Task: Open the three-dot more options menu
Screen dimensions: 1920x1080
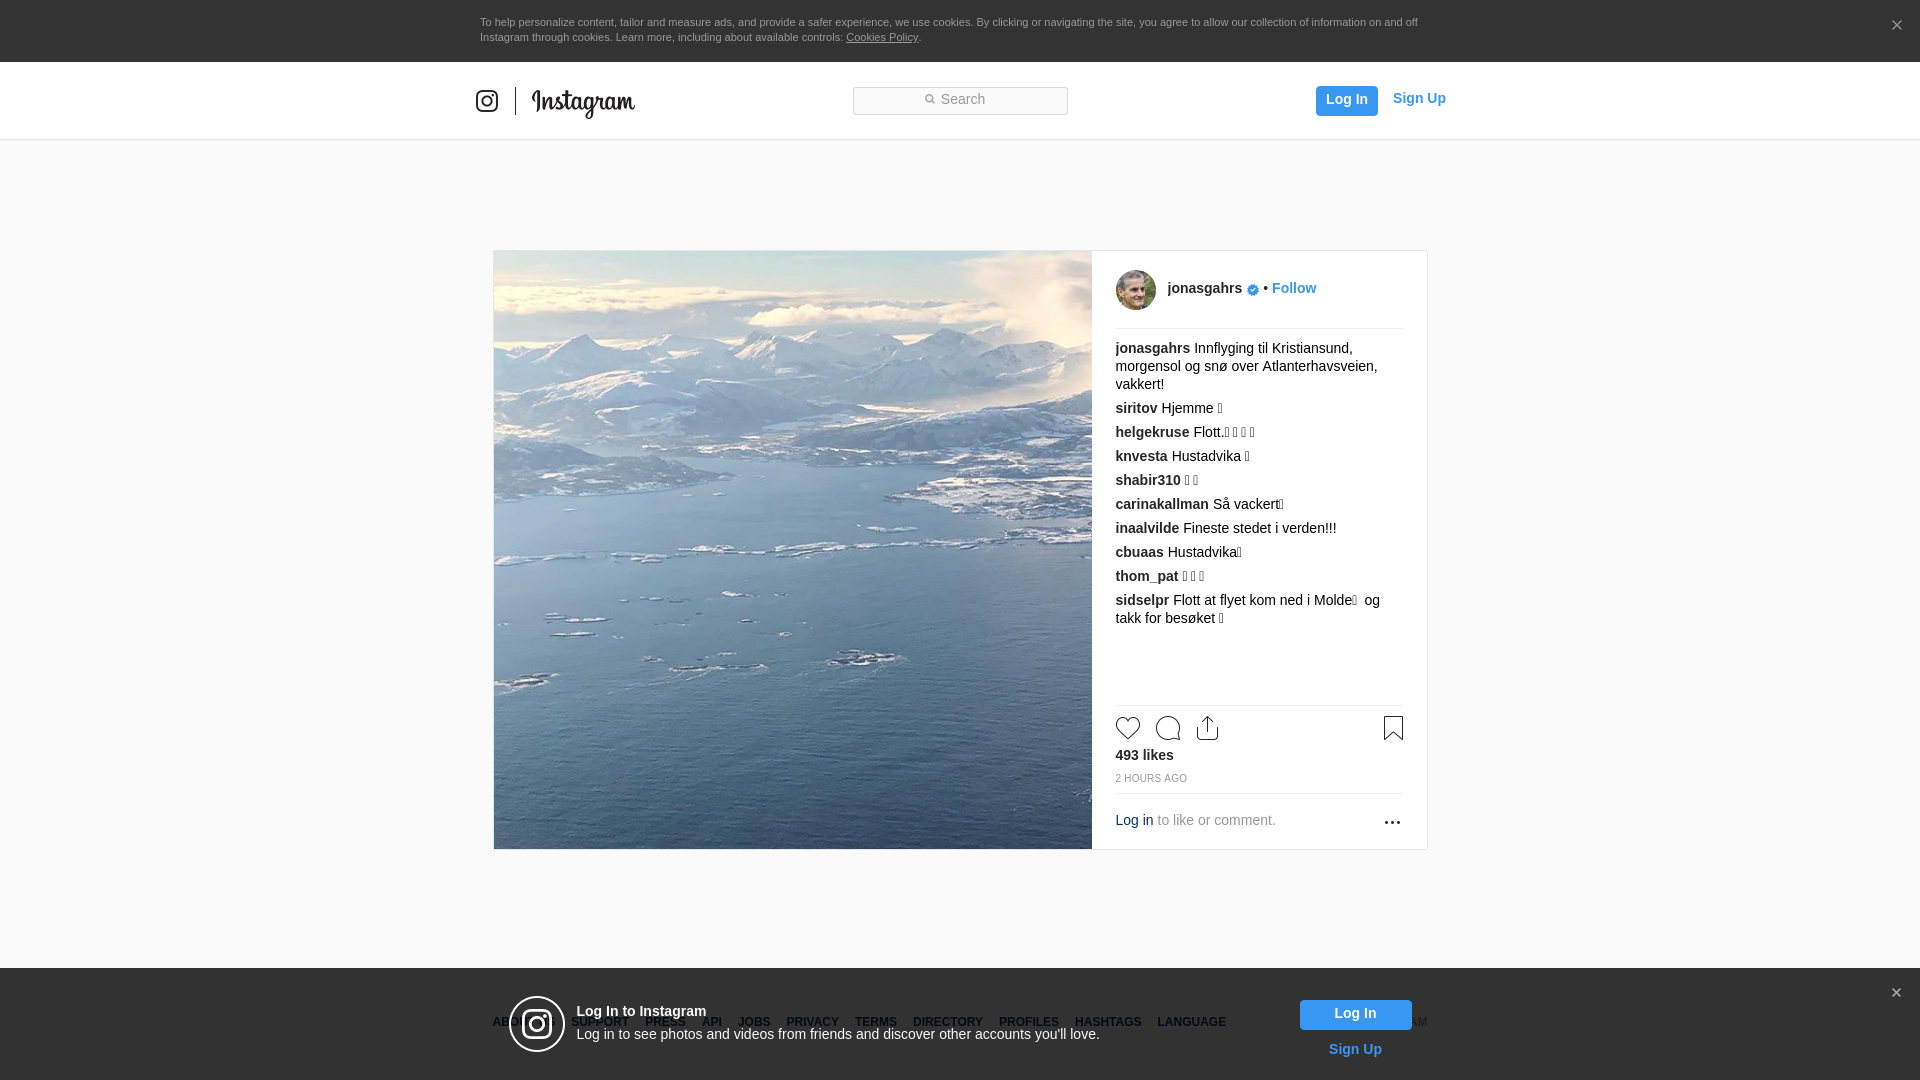Action: coord(1392,822)
